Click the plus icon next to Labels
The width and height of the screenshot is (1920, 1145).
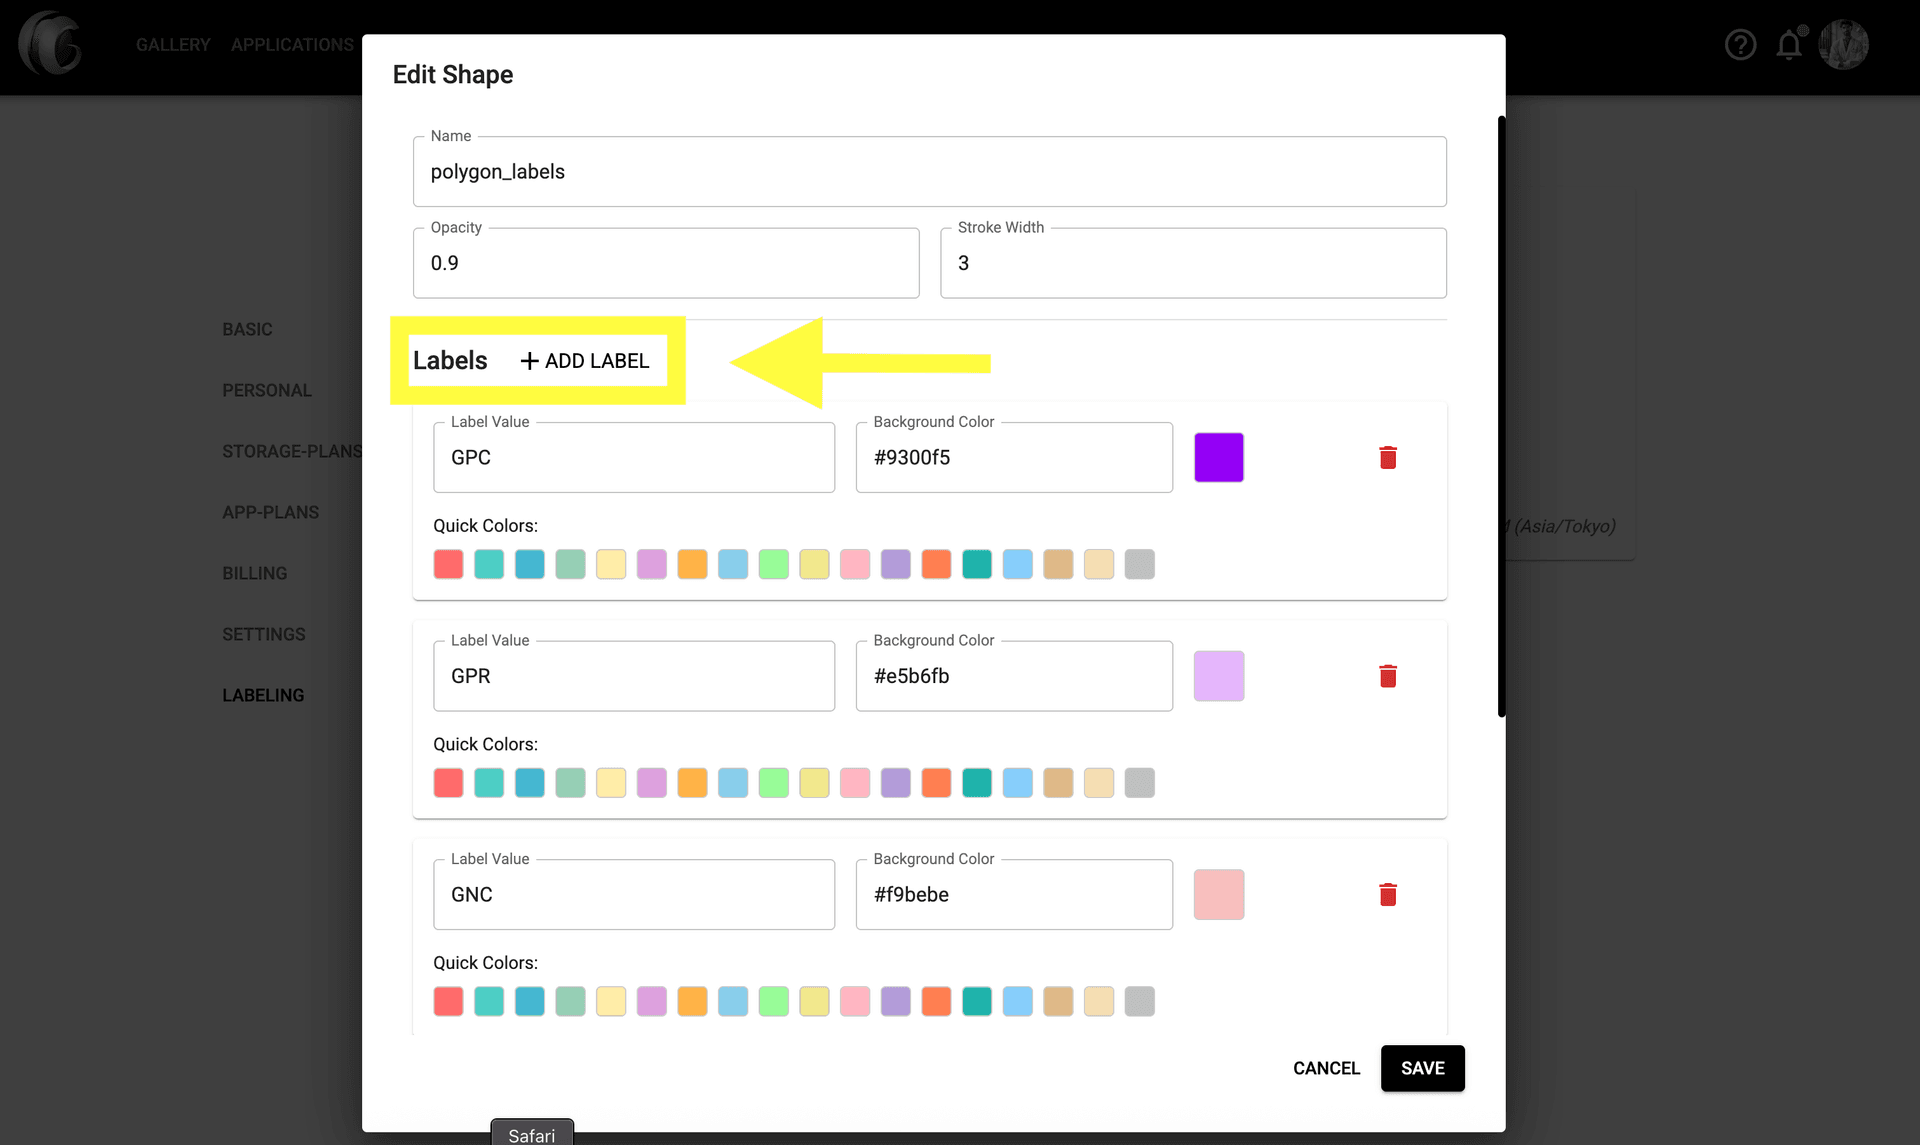[x=528, y=360]
